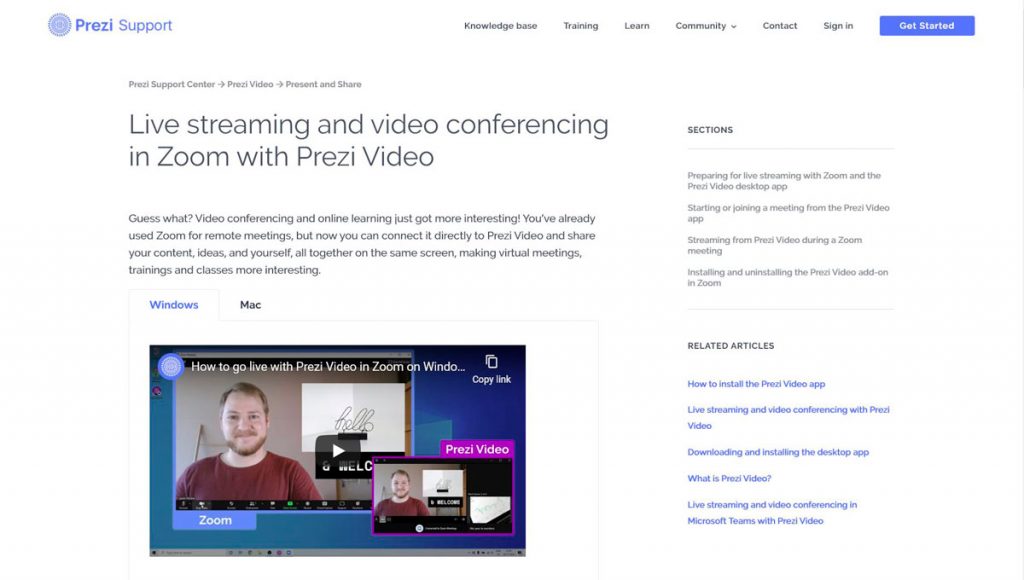Click the 'What is Prezi Video?' article
Viewport: 1024px width, 580px height.
[728, 478]
